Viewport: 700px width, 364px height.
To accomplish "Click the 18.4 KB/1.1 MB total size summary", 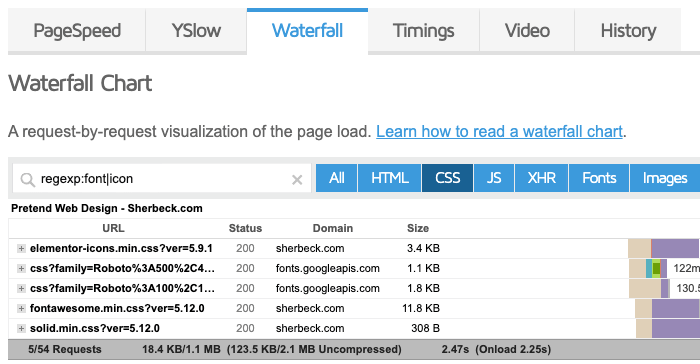I will [x=181, y=349].
